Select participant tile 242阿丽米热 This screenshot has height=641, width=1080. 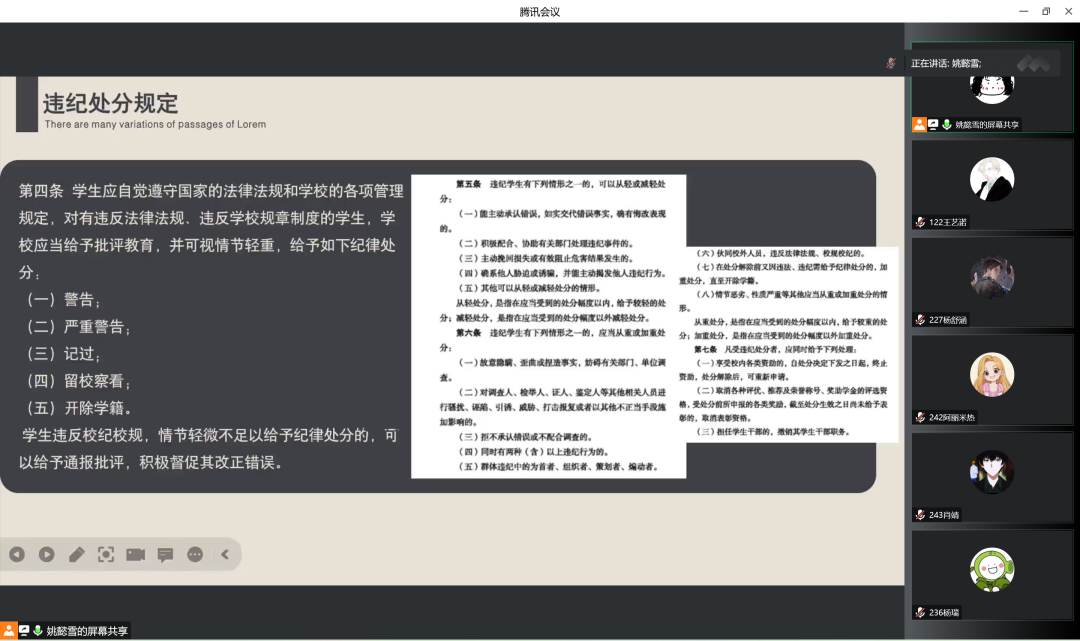[991, 377]
